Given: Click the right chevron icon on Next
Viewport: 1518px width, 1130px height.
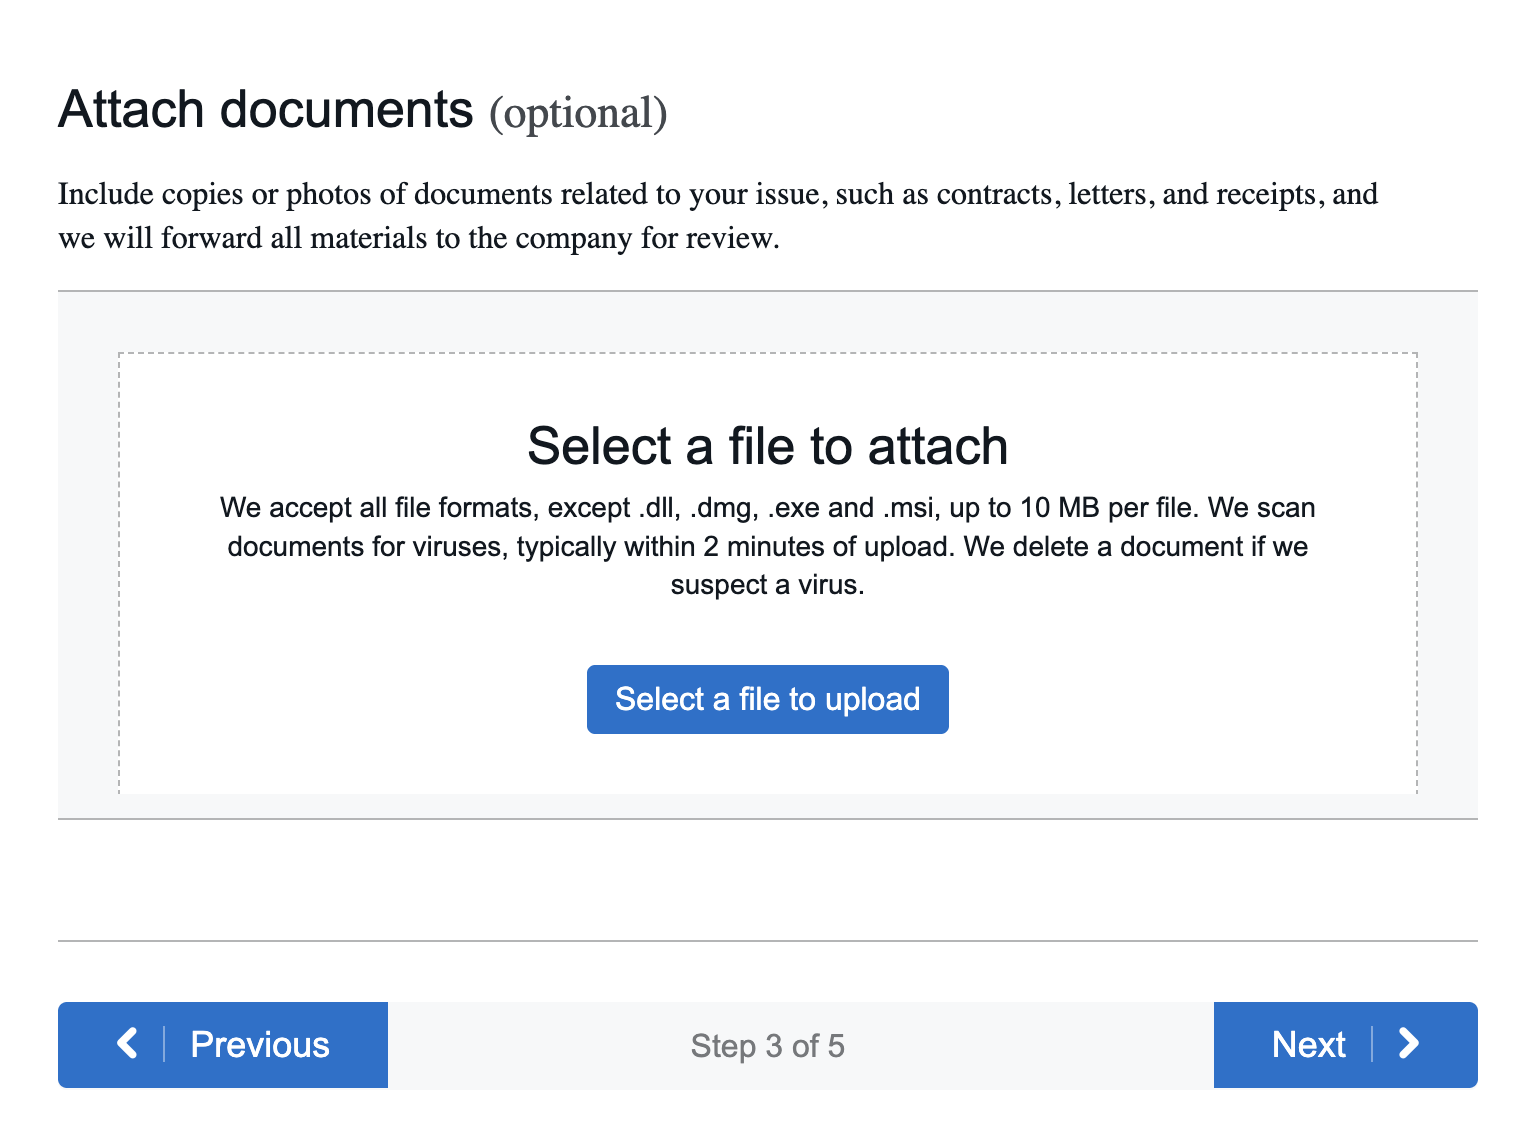Looking at the screenshot, I should point(1409,1044).
